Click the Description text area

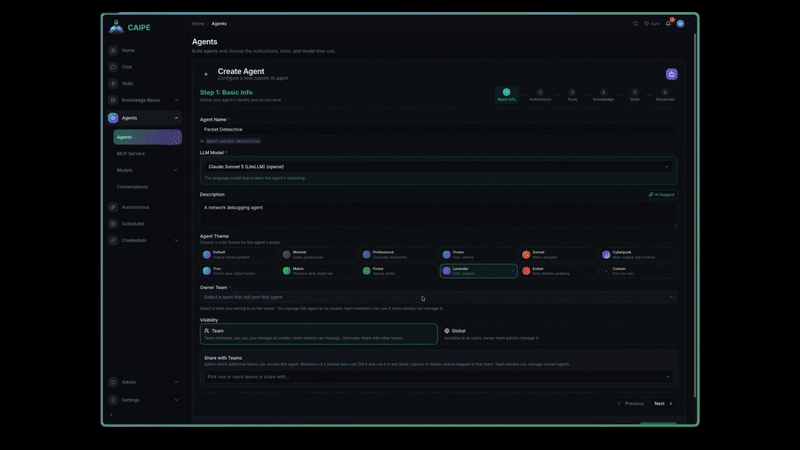pos(438,214)
